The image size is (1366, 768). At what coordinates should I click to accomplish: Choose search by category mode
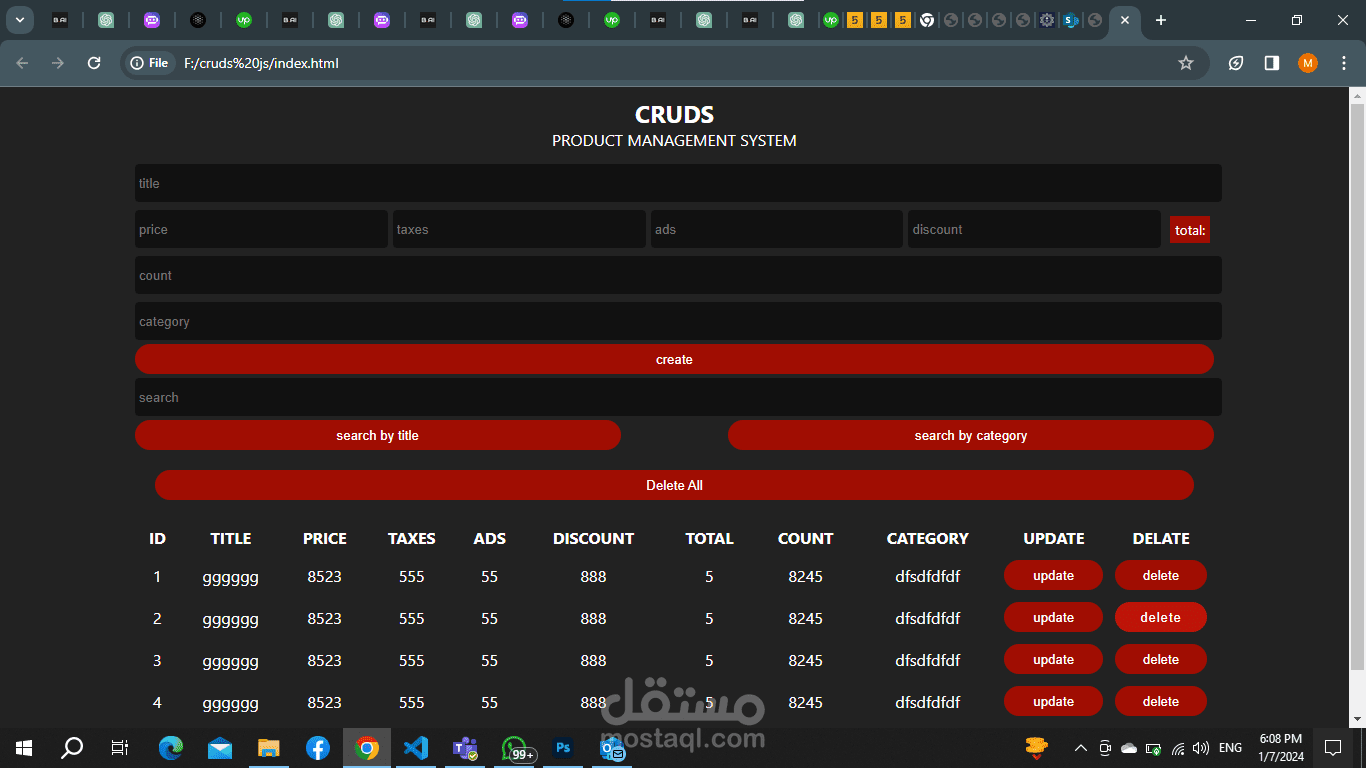click(971, 435)
